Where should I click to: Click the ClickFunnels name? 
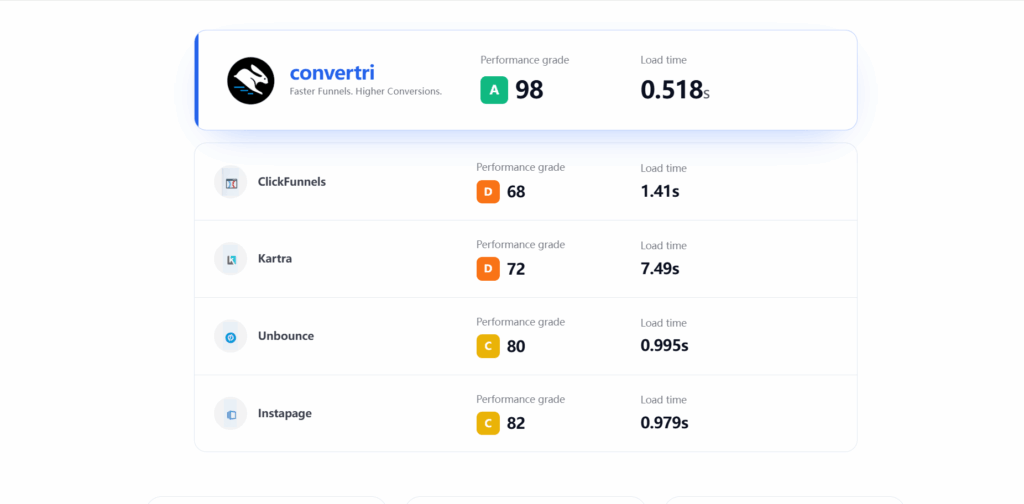click(x=292, y=181)
